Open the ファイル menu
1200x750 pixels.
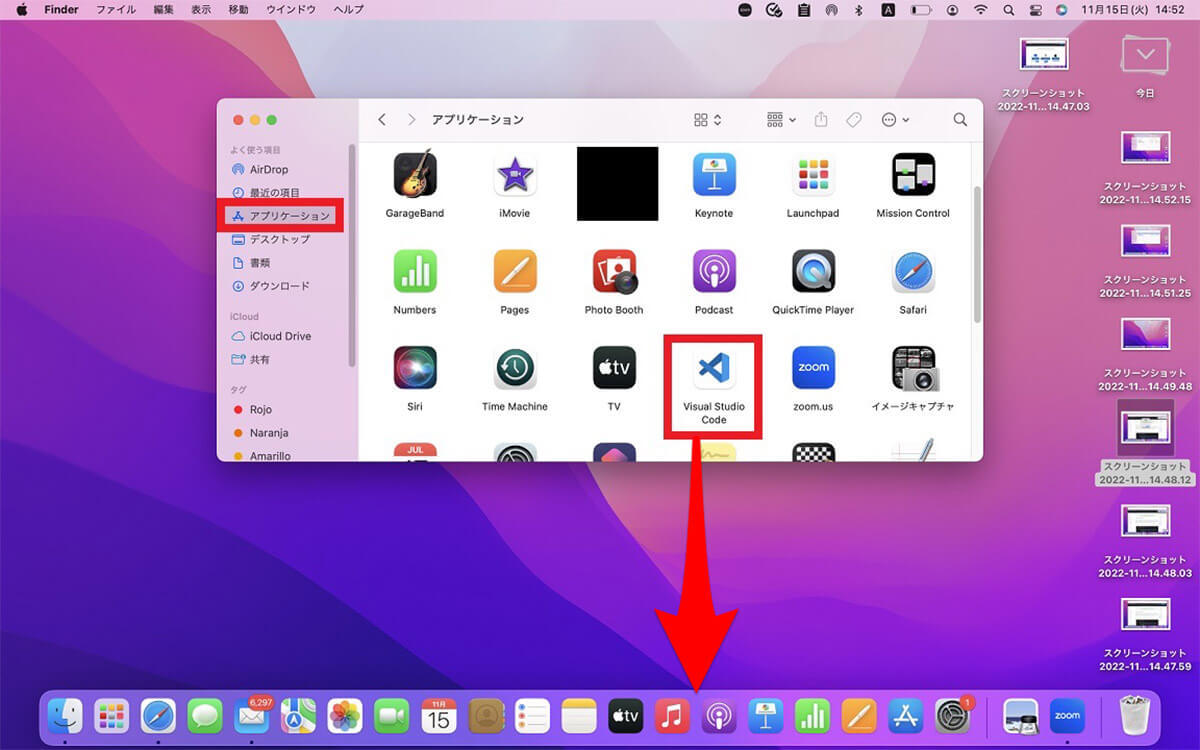click(x=116, y=9)
